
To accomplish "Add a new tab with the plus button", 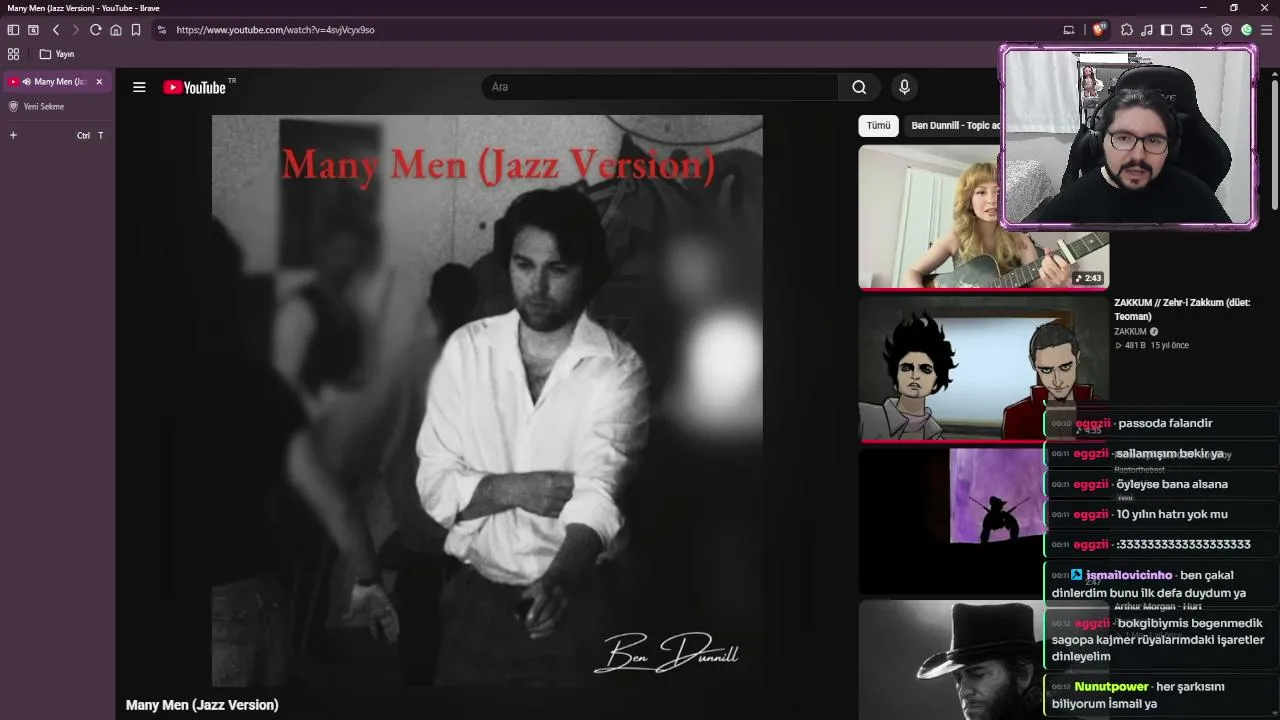I will [x=13, y=135].
